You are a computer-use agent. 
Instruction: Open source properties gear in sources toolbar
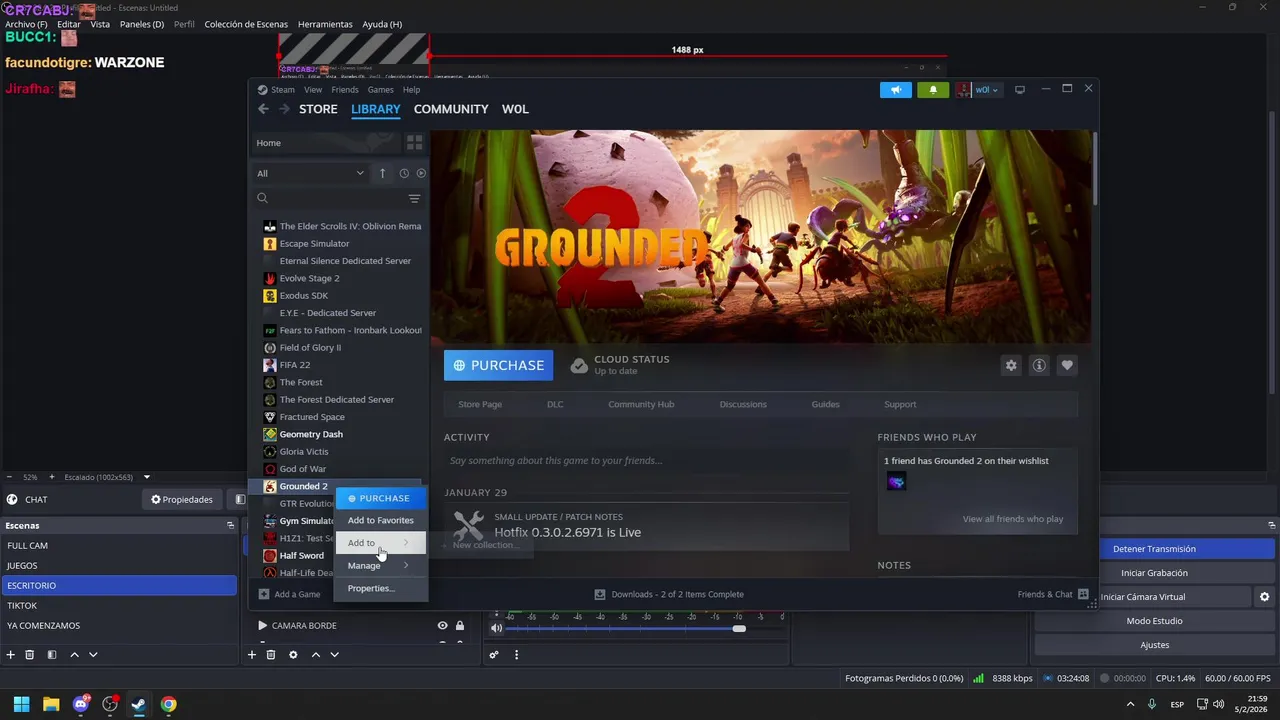click(293, 655)
